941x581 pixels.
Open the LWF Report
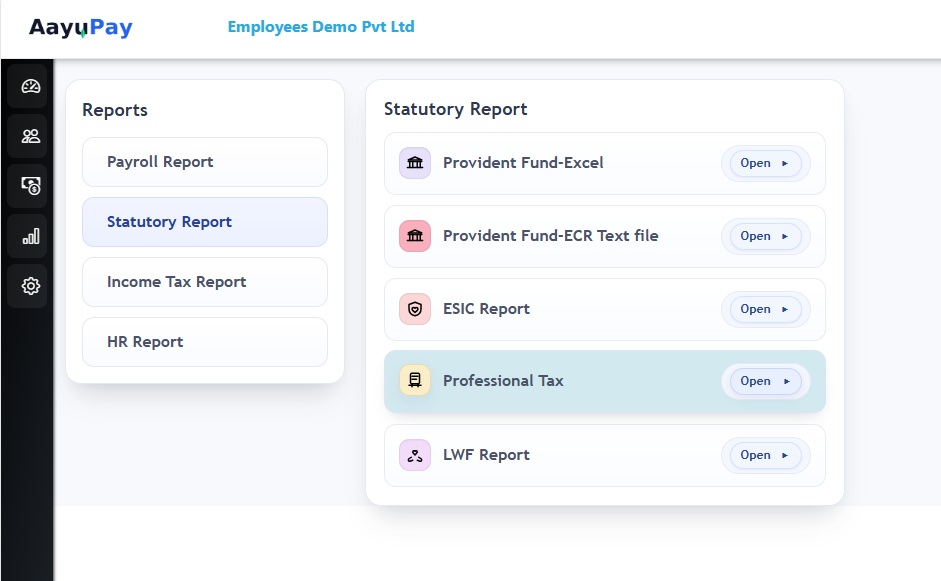(765, 455)
